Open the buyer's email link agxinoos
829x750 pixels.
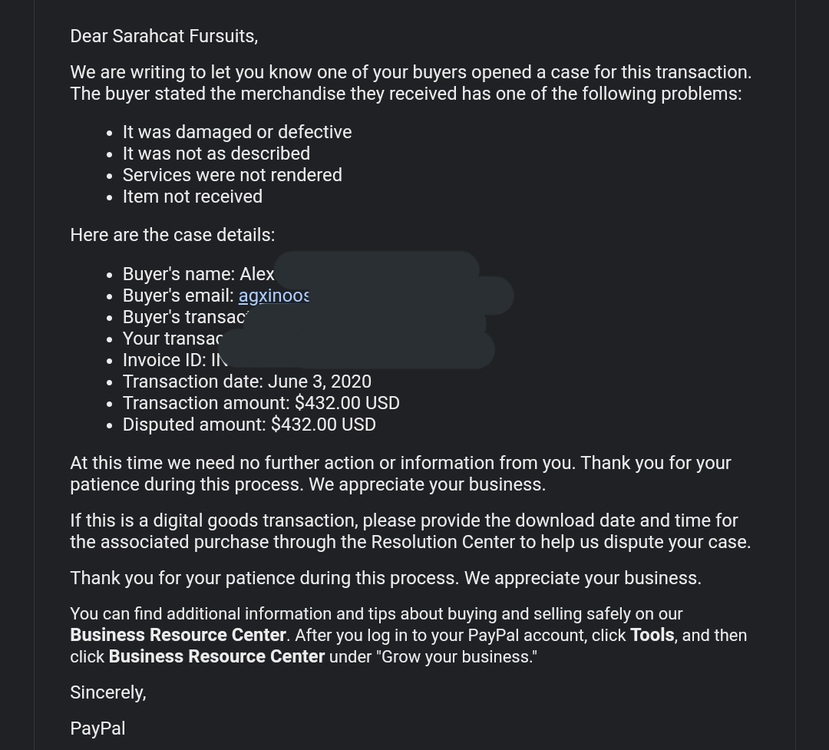click(x=274, y=296)
